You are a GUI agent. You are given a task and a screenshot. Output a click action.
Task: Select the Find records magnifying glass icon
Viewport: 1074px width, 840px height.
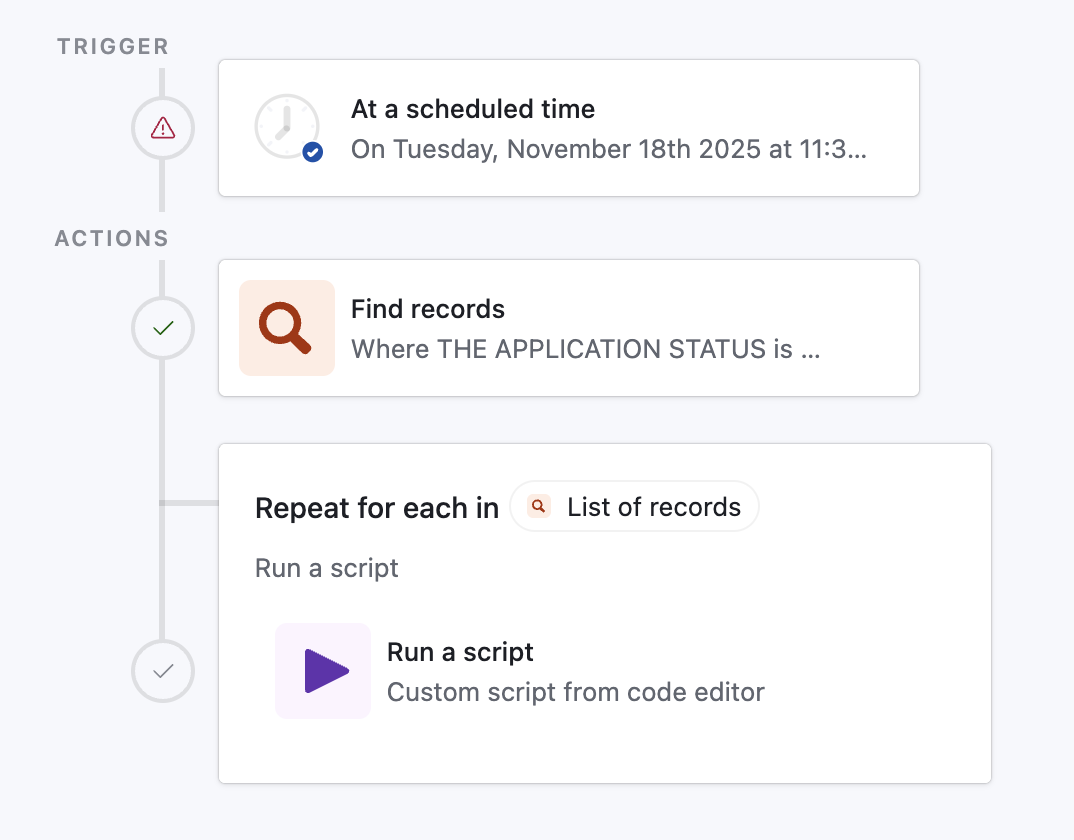click(x=287, y=327)
